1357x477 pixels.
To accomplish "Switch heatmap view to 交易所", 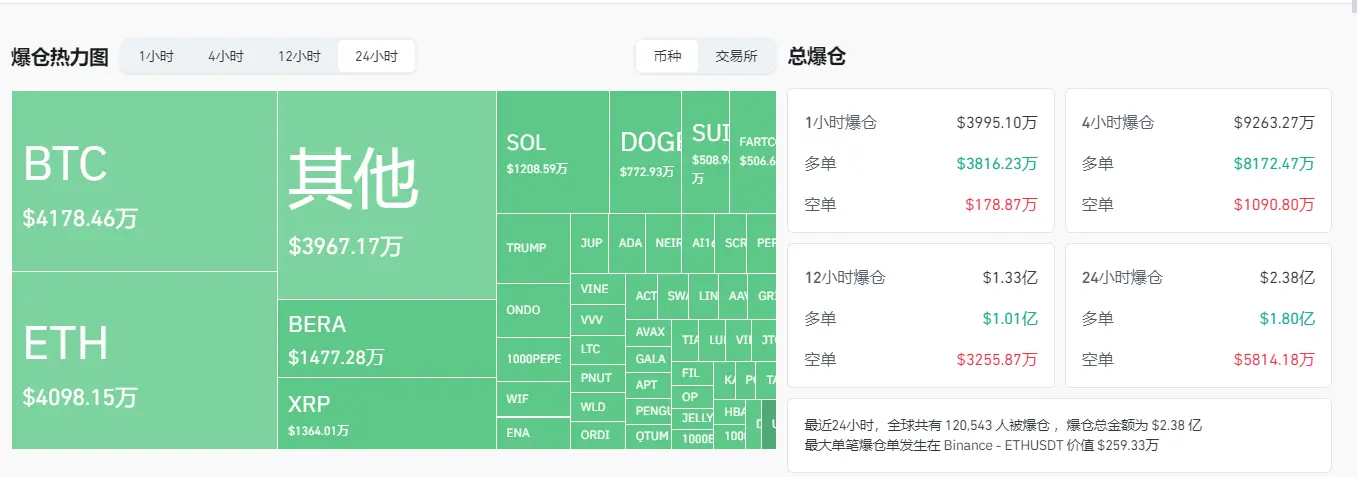I will (x=736, y=57).
